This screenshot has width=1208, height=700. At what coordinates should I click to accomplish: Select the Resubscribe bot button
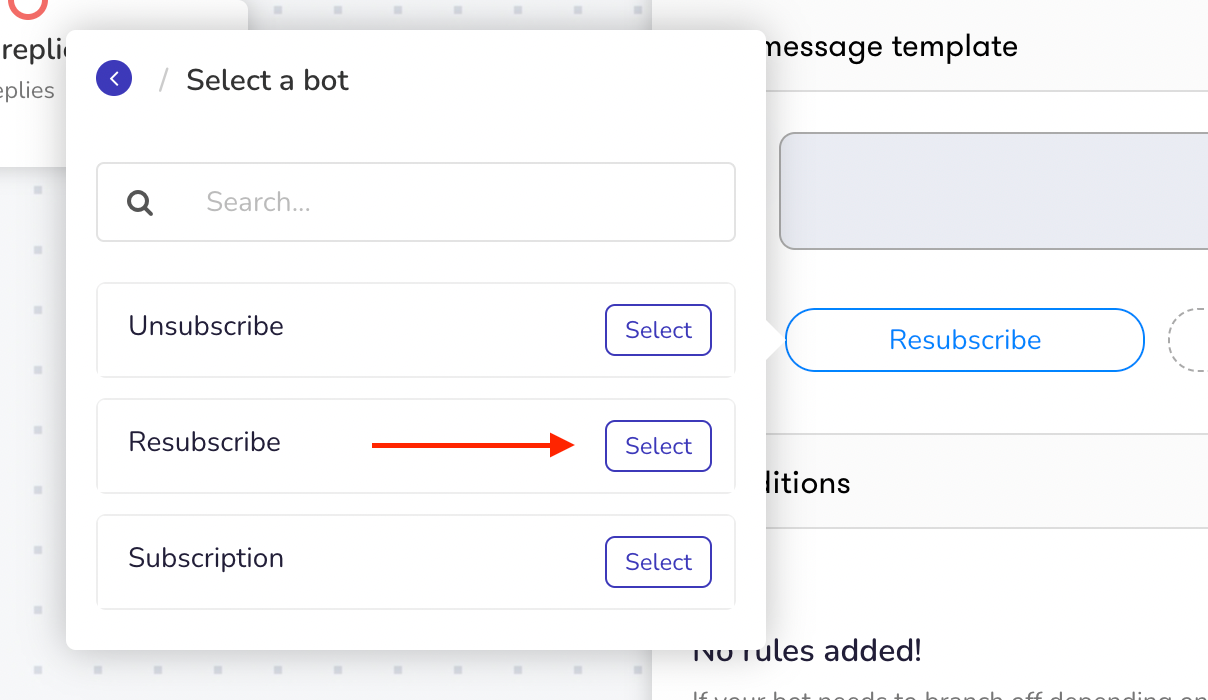[658, 446]
